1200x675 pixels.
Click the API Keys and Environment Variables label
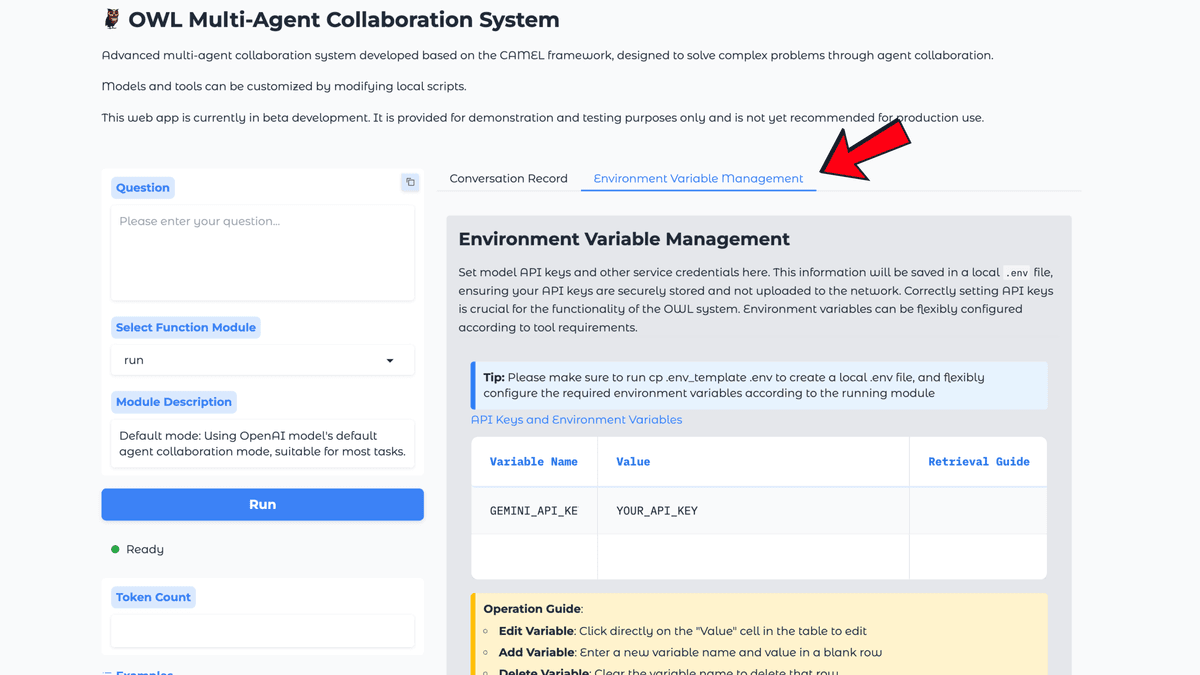576,420
